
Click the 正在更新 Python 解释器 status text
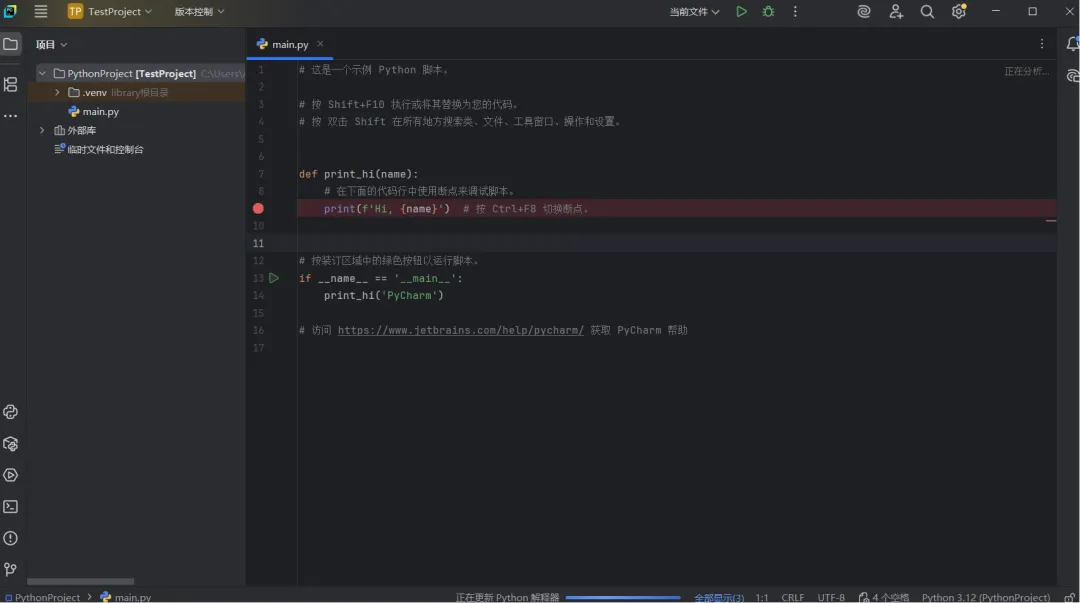point(507,597)
